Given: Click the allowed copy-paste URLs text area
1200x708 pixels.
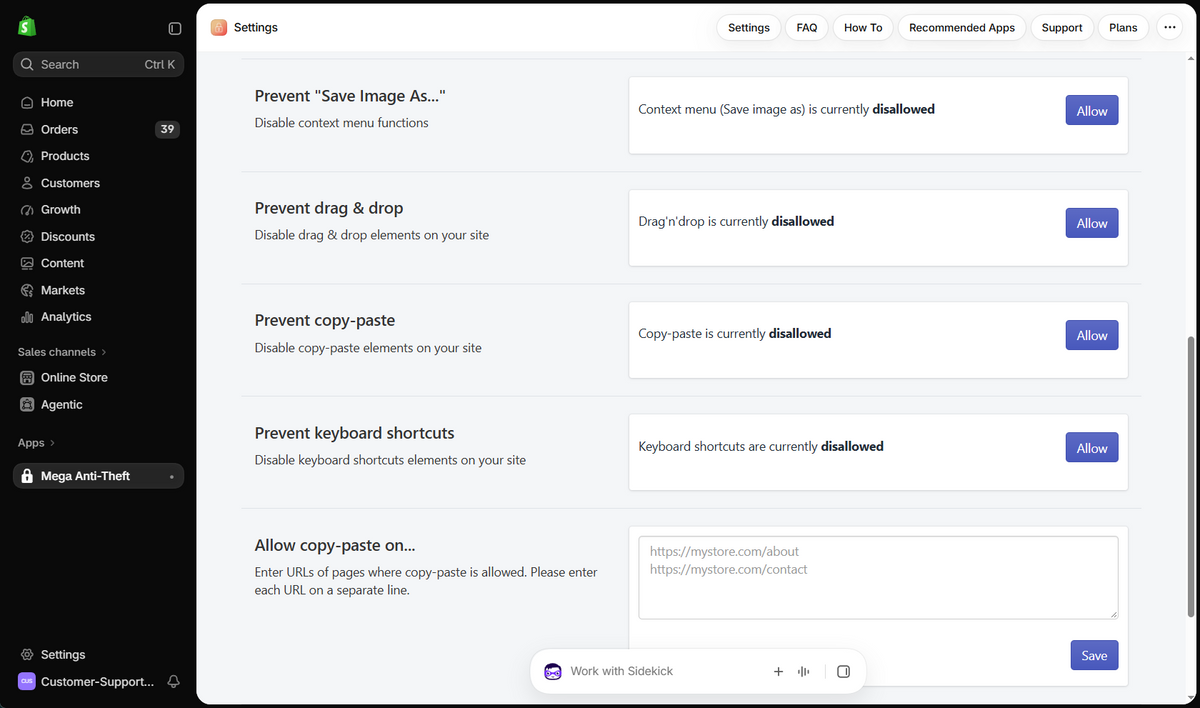Looking at the screenshot, I should [878, 578].
